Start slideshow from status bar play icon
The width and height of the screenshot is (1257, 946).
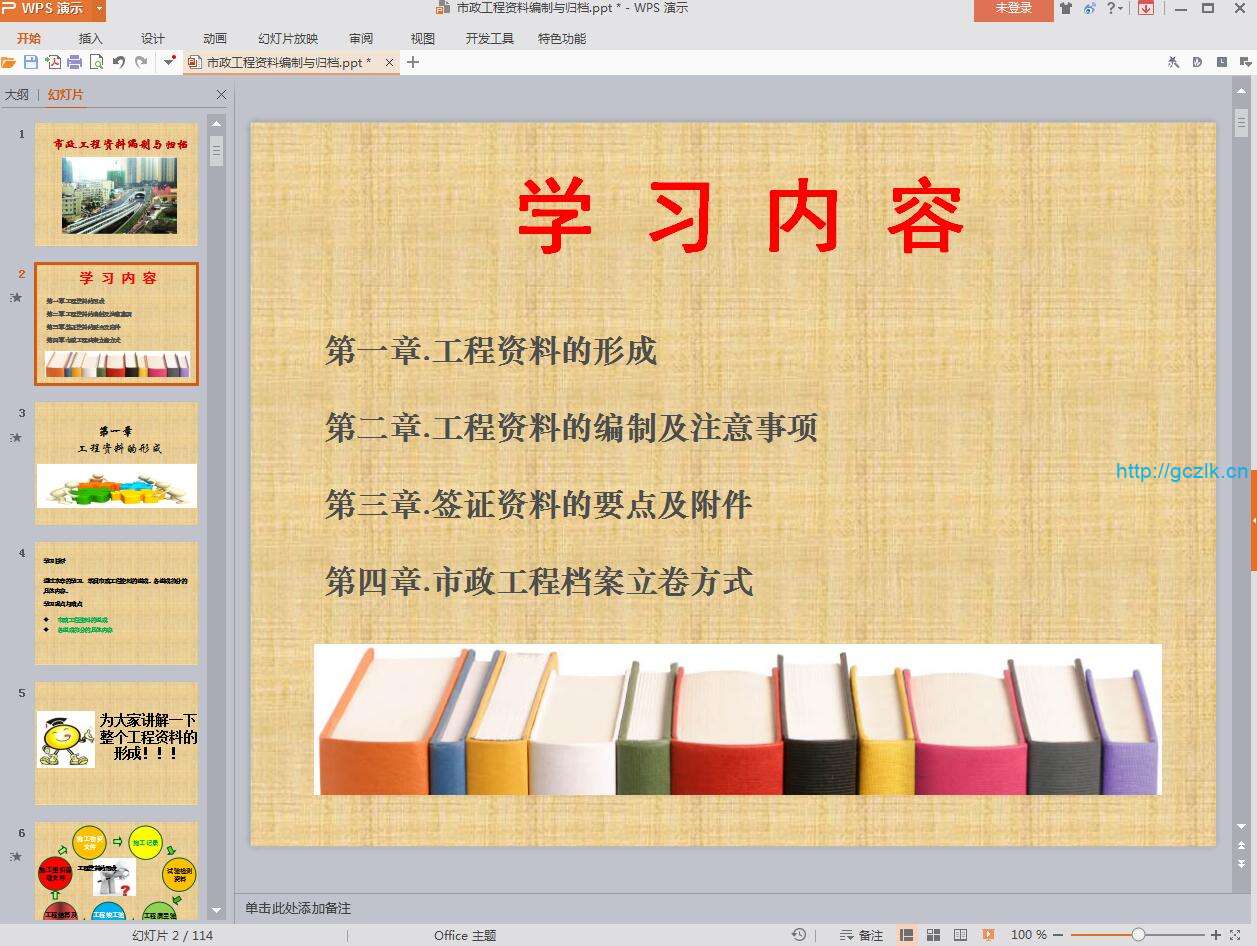[988, 935]
